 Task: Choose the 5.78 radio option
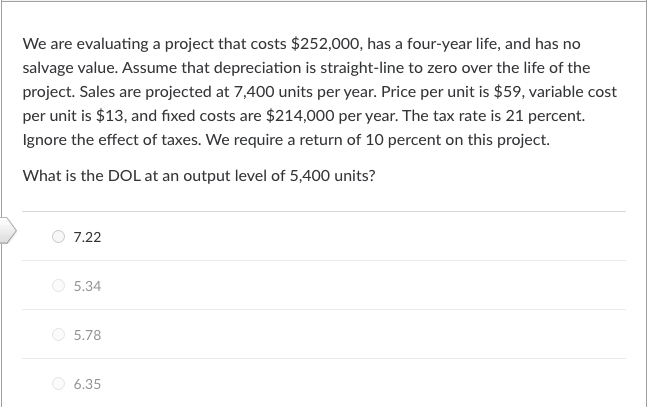click(60, 335)
